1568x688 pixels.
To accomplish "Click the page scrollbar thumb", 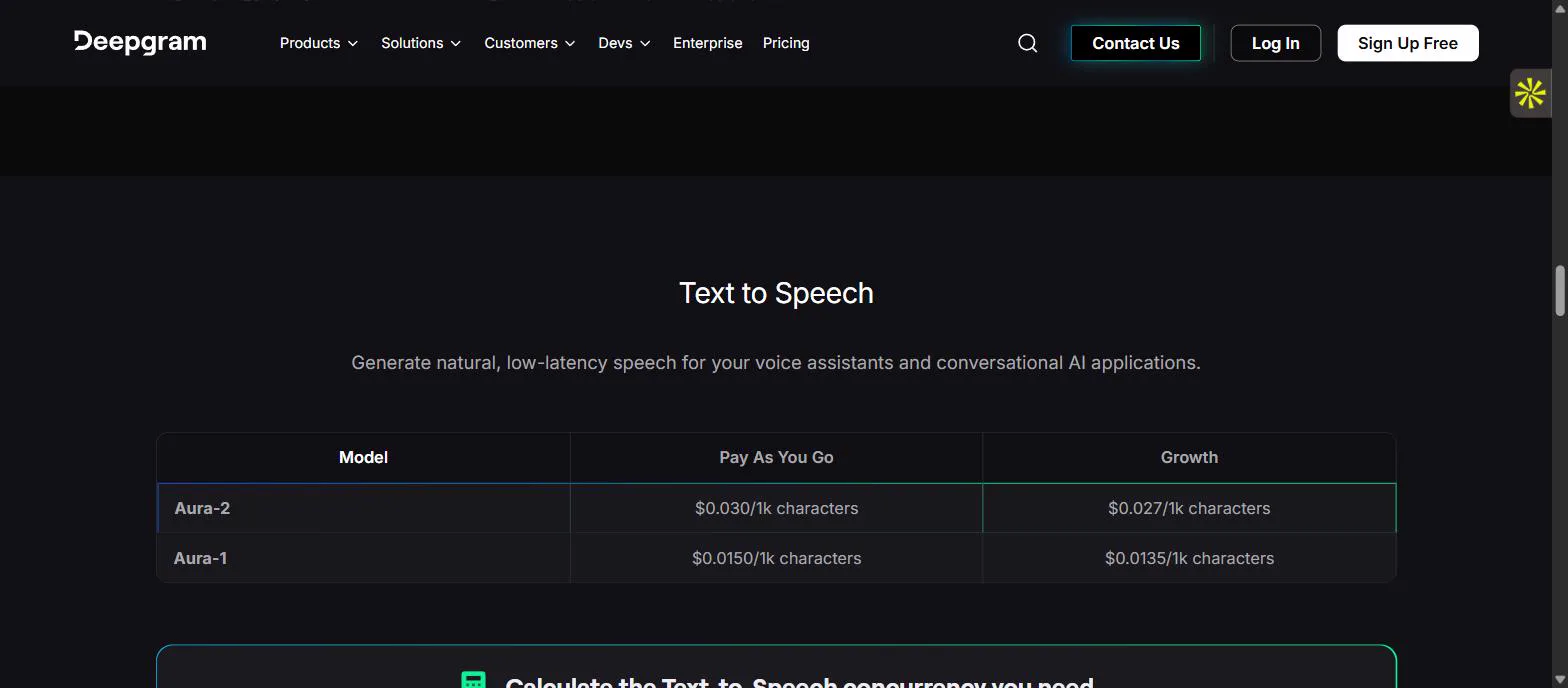I will (1559, 291).
